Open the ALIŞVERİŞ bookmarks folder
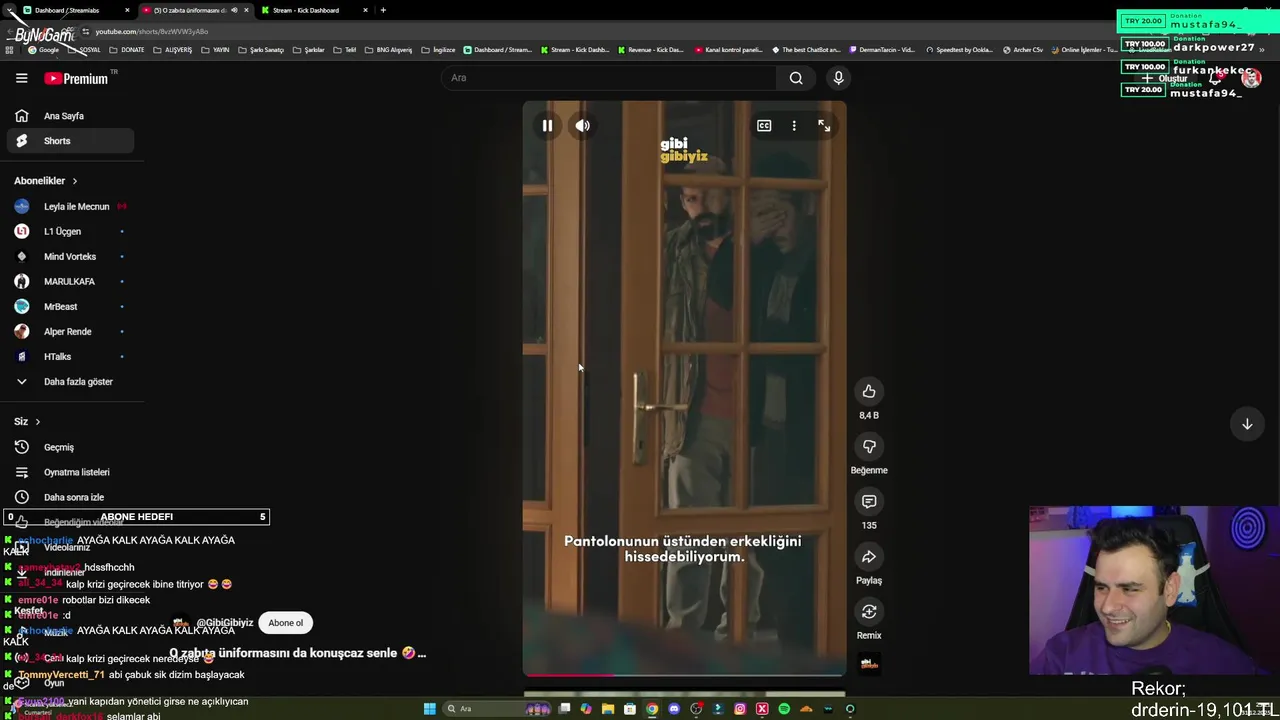This screenshot has height=720, width=1280. [172, 50]
